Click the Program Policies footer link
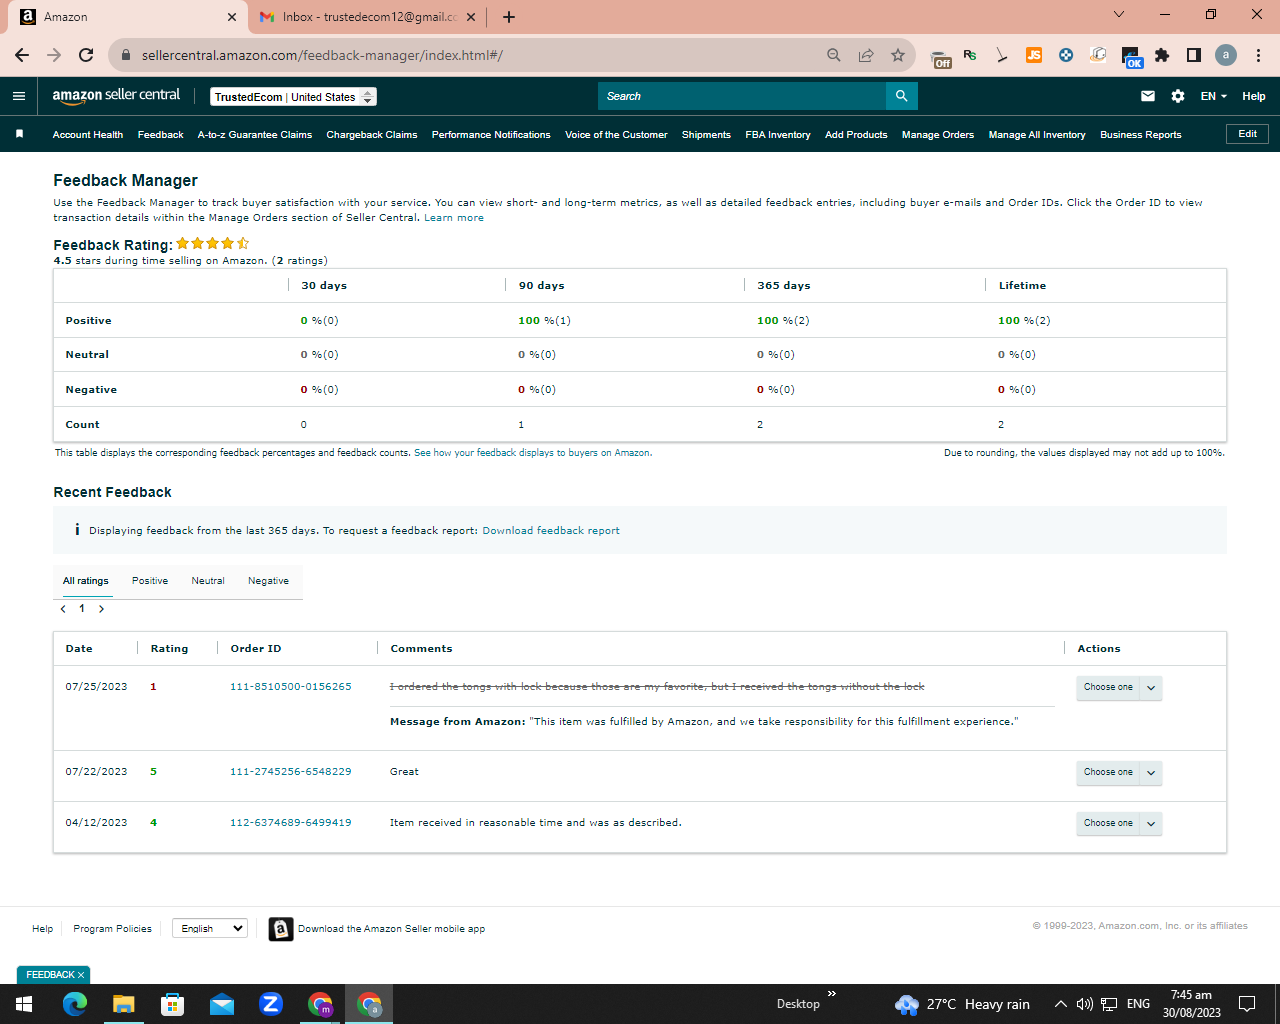 point(112,929)
